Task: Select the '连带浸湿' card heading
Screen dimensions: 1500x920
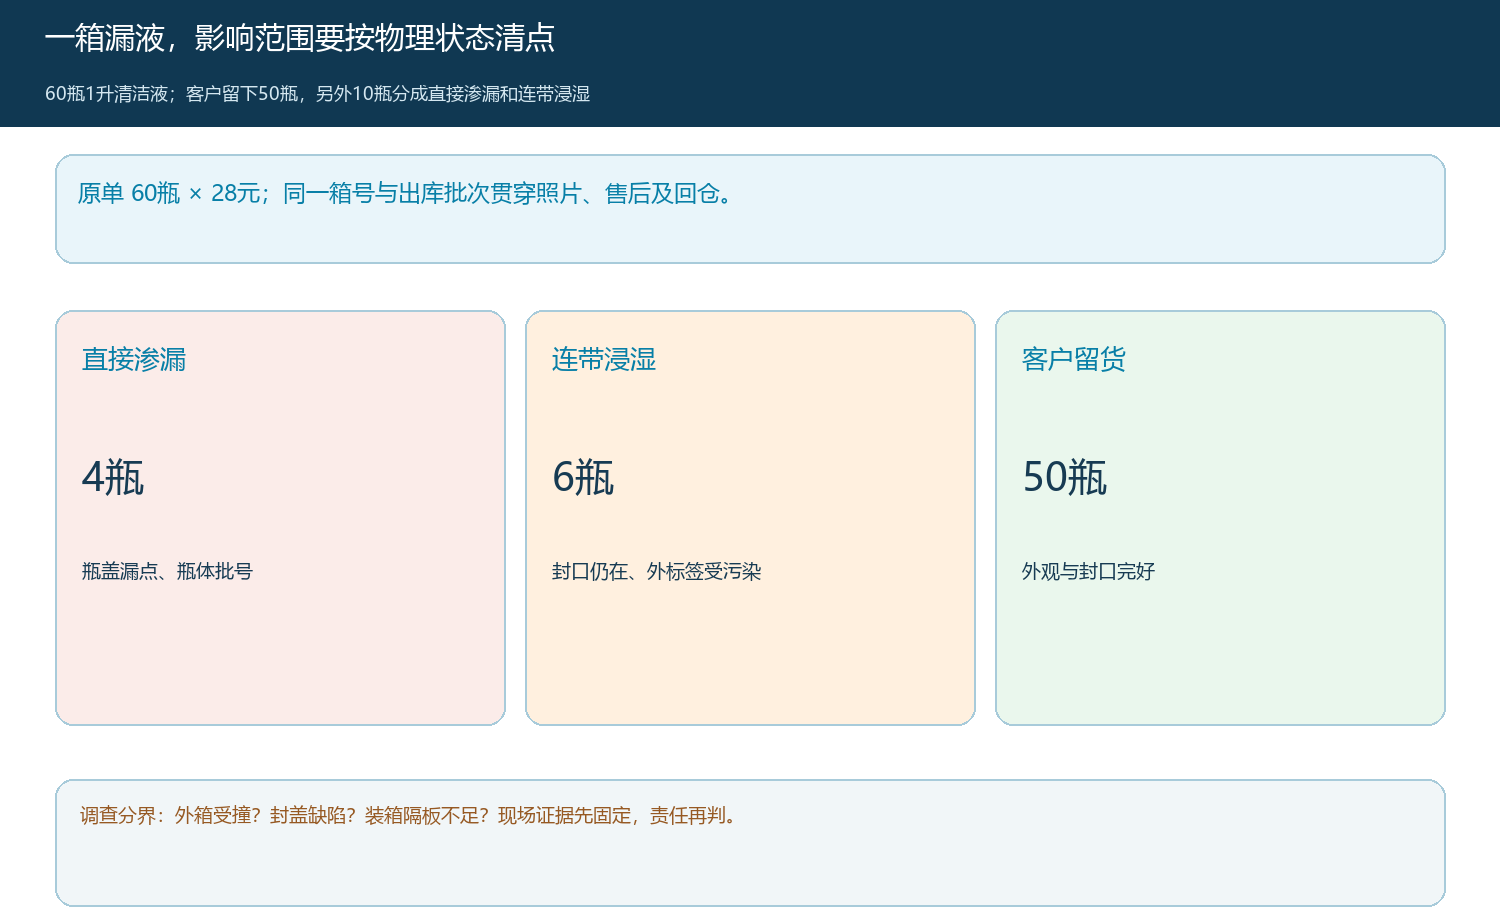Action: [x=604, y=359]
